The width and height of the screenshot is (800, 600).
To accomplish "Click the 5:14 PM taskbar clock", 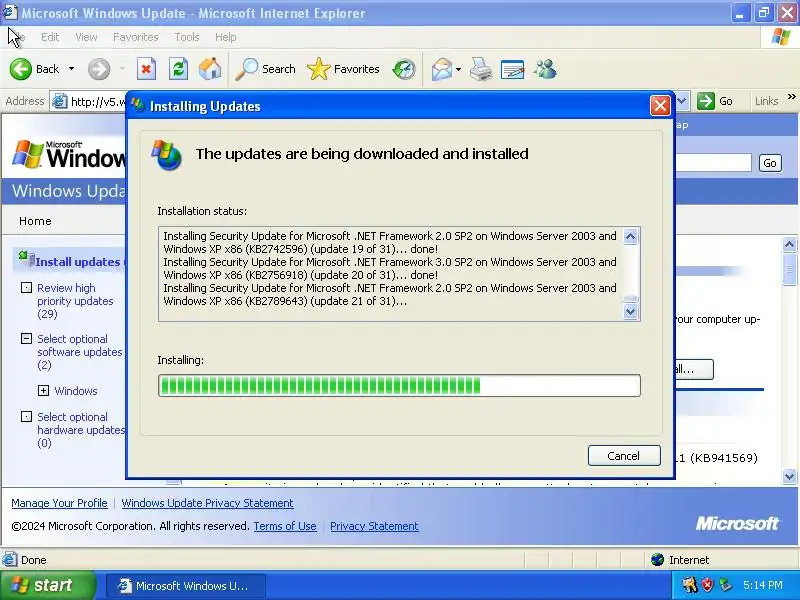I will coord(763,585).
